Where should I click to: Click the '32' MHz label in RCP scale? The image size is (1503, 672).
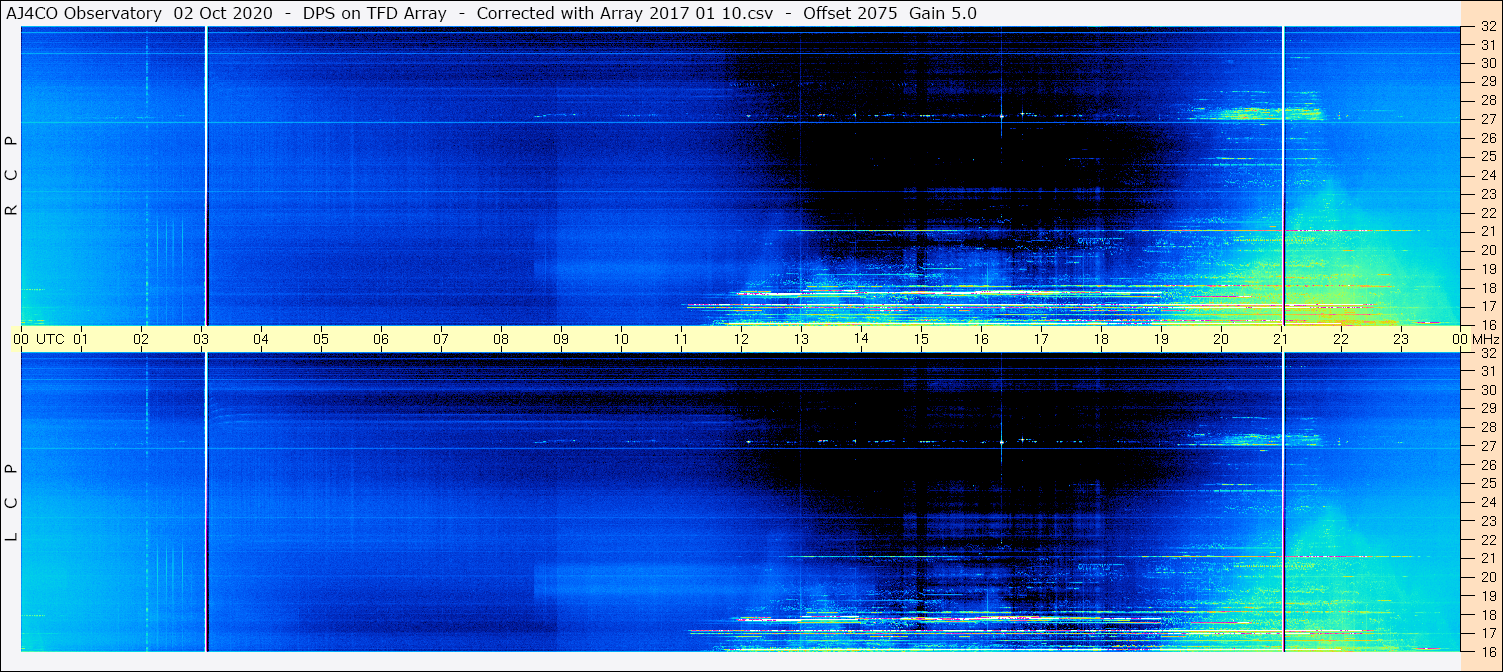pyautogui.click(x=1487, y=27)
